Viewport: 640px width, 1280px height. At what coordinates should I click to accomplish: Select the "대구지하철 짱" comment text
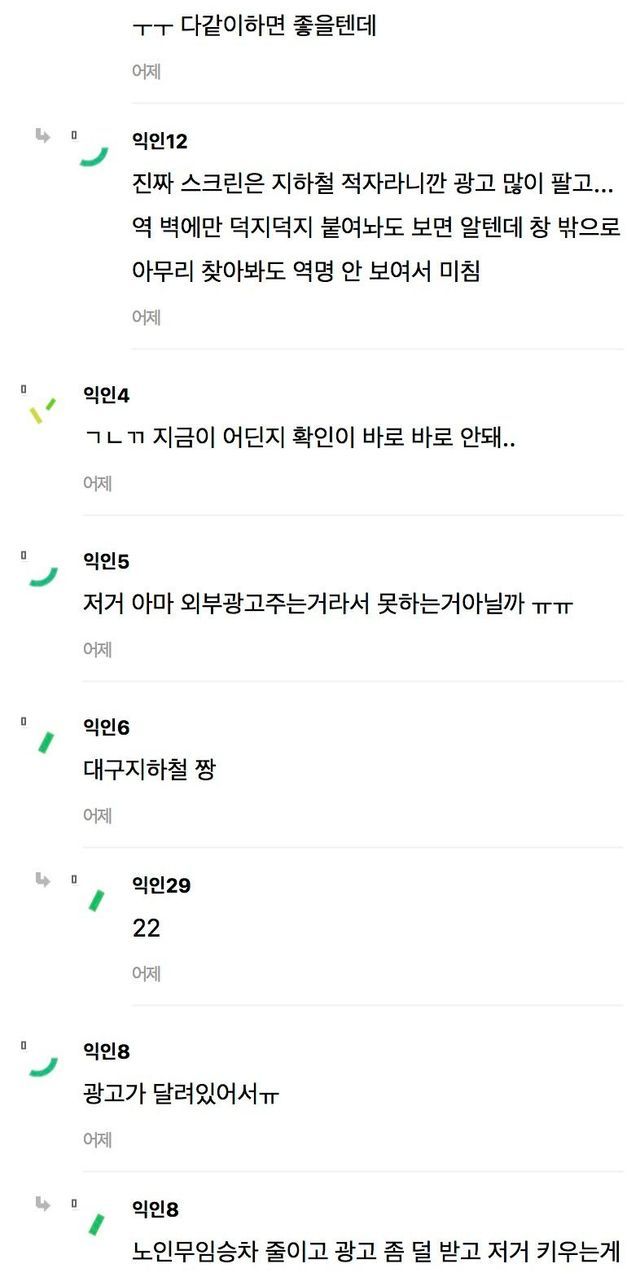148,770
